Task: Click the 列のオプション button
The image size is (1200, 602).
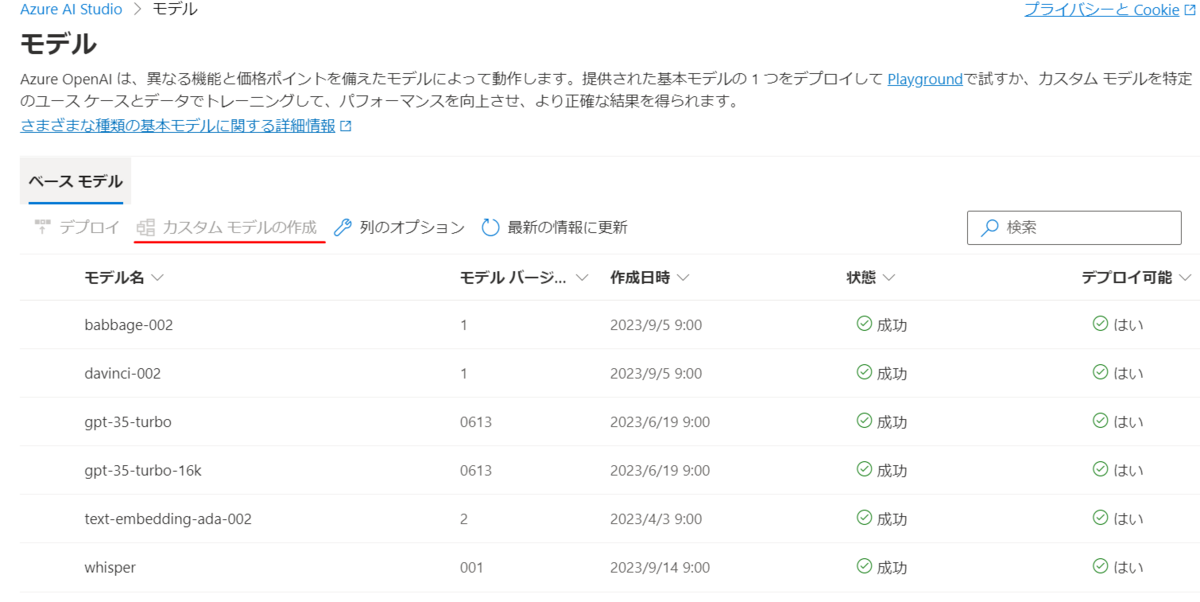Action: tap(399, 227)
